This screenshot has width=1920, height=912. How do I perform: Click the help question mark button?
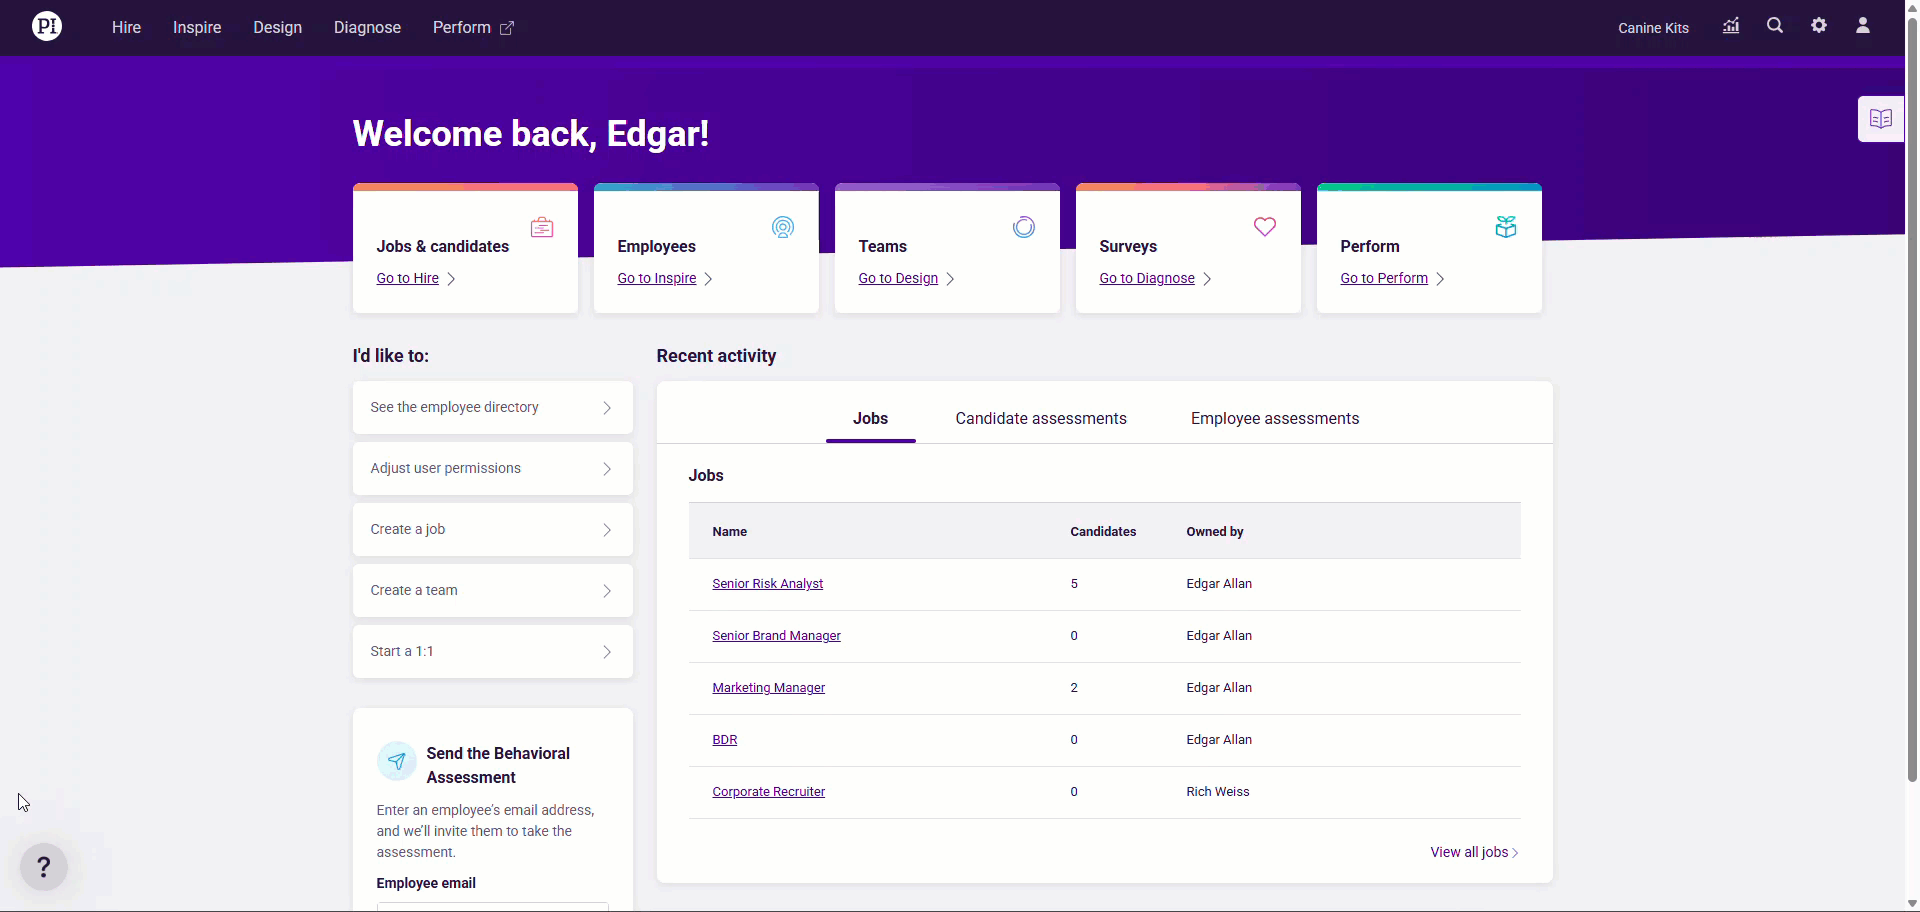coord(44,867)
